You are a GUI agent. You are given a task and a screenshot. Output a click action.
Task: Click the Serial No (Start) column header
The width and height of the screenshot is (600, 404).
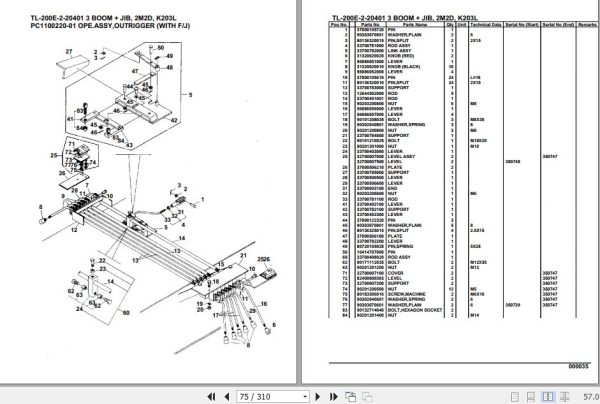522,24
